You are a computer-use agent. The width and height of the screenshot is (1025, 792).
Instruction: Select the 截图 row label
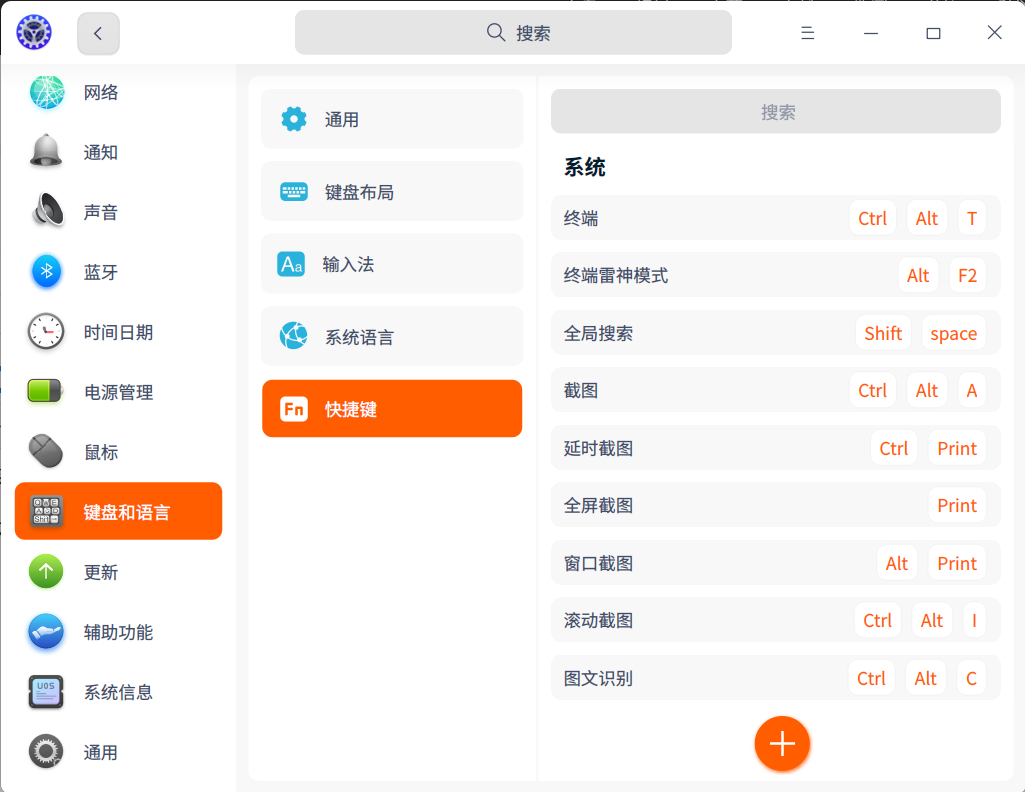(580, 390)
